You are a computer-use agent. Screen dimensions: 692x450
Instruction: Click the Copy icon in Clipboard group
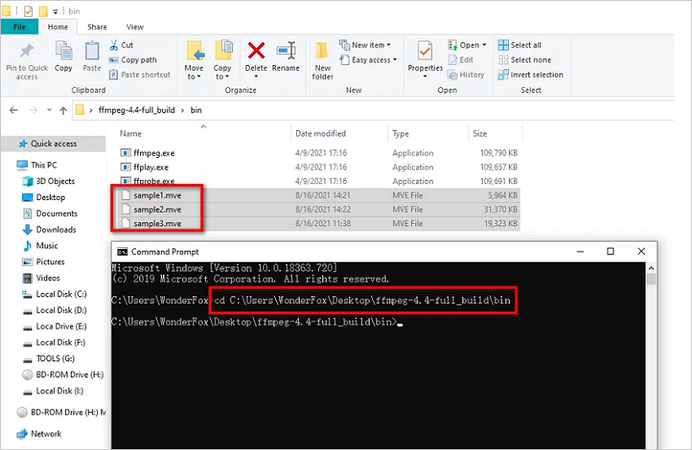[x=64, y=52]
